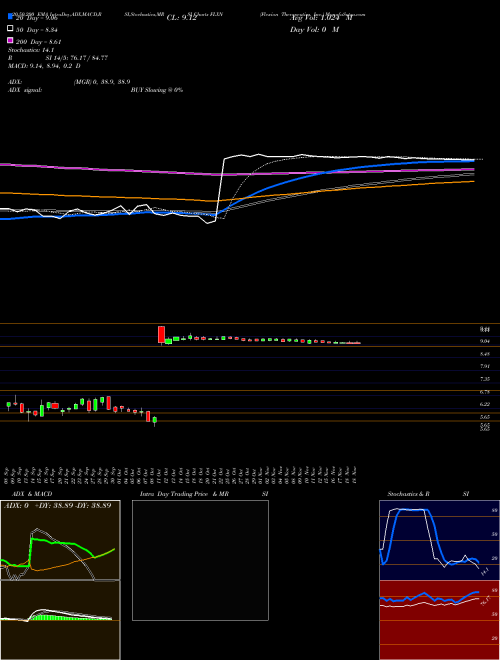Click the white 50 Day legend swatch
The image size is (500, 660).
click(x=10, y=29)
